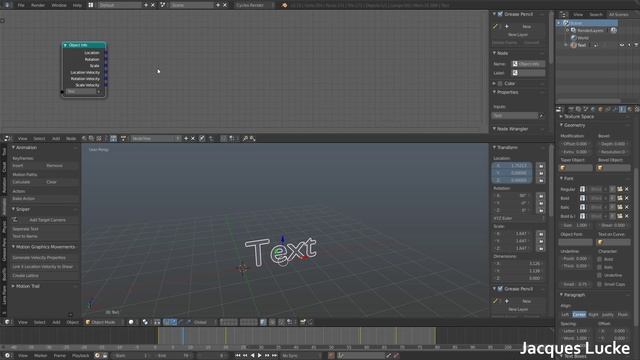Open the Help menu in the top bar
The width and height of the screenshot is (640, 360).
point(77,5)
